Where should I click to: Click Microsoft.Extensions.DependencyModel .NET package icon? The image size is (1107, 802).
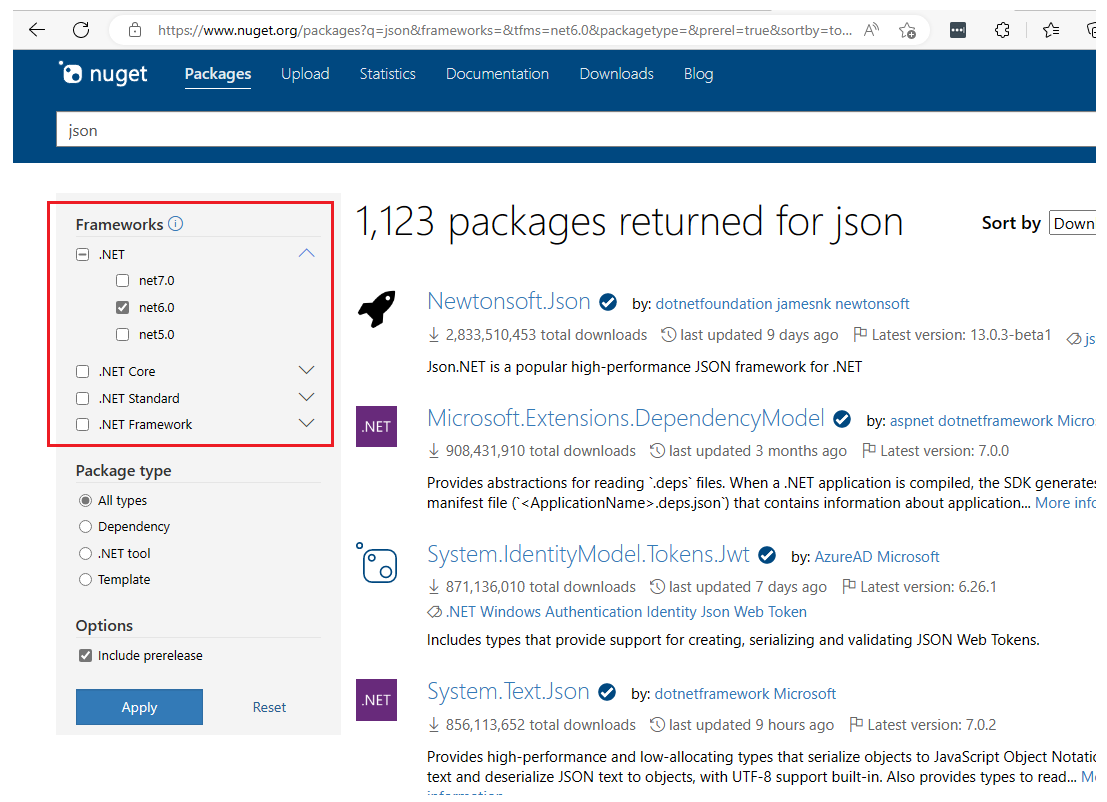click(376, 426)
